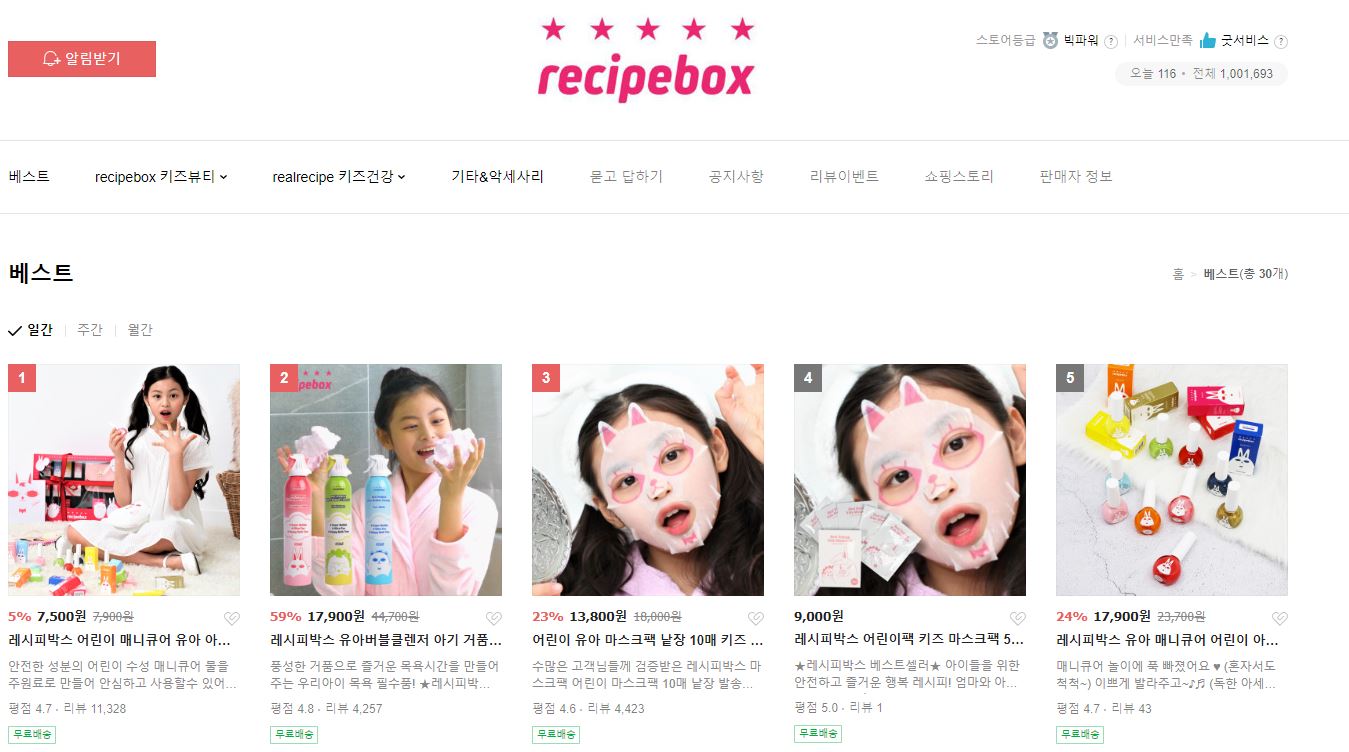Click heart icon on fifth ranked product
This screenshot has width=1349, height=752.
(1279, 618)
